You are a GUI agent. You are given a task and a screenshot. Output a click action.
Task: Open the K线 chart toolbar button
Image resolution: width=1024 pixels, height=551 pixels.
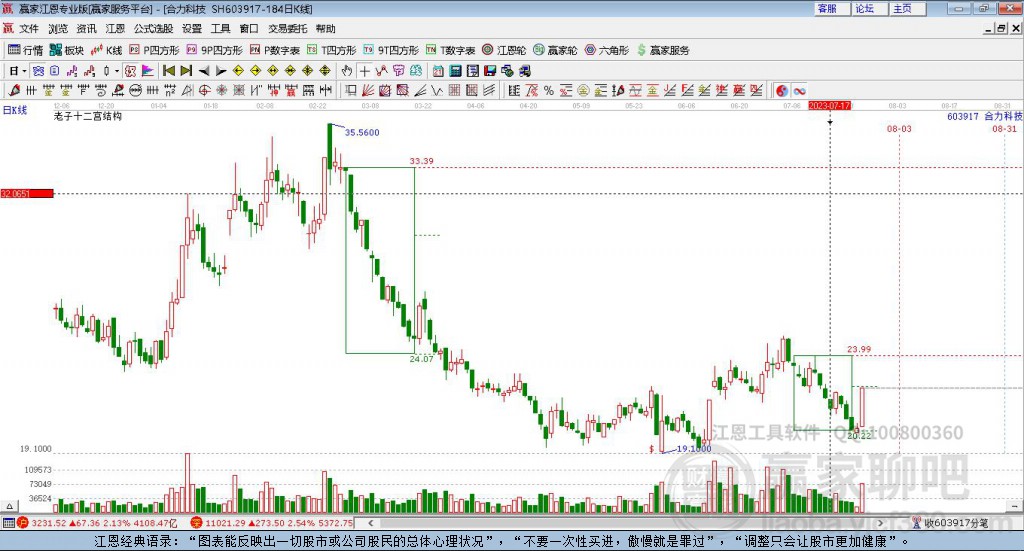106,50
